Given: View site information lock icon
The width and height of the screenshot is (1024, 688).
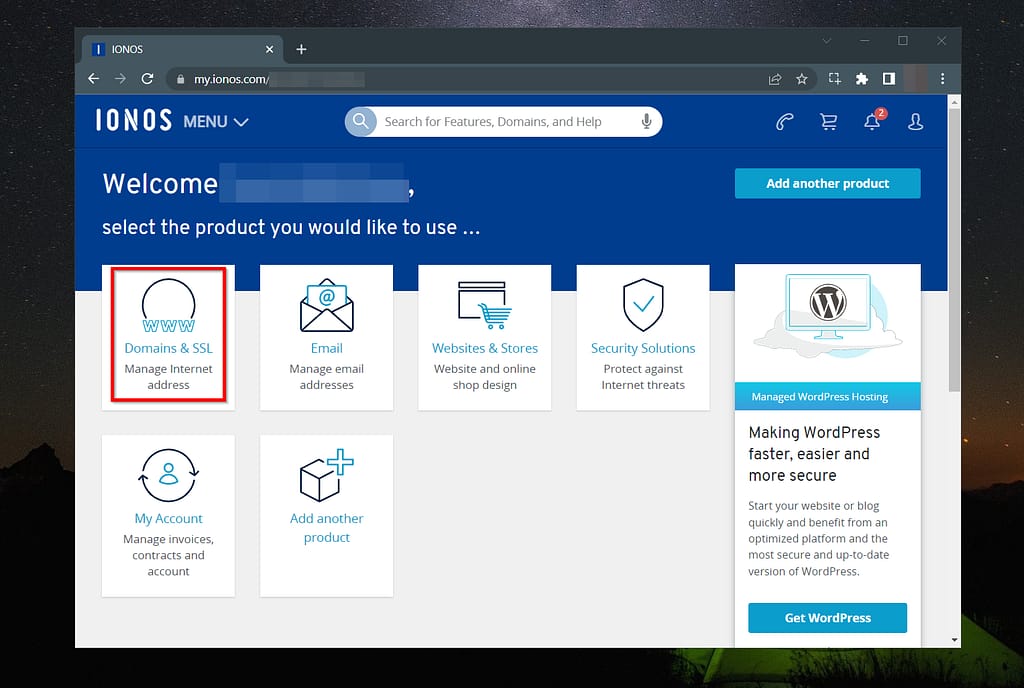Looking at the screenshot, I should [x=180, y=80].
